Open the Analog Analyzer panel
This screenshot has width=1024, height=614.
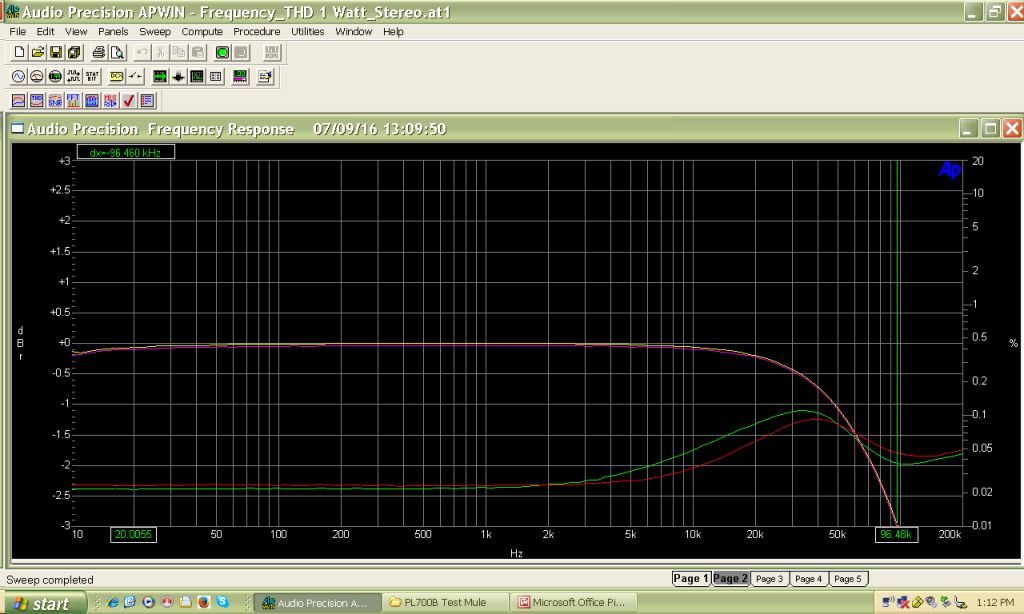(37, 76)
